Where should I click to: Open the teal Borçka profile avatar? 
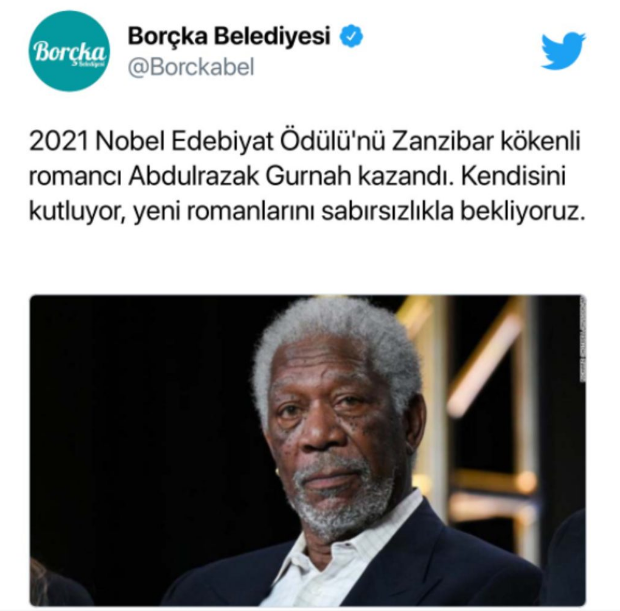point(70,51)
